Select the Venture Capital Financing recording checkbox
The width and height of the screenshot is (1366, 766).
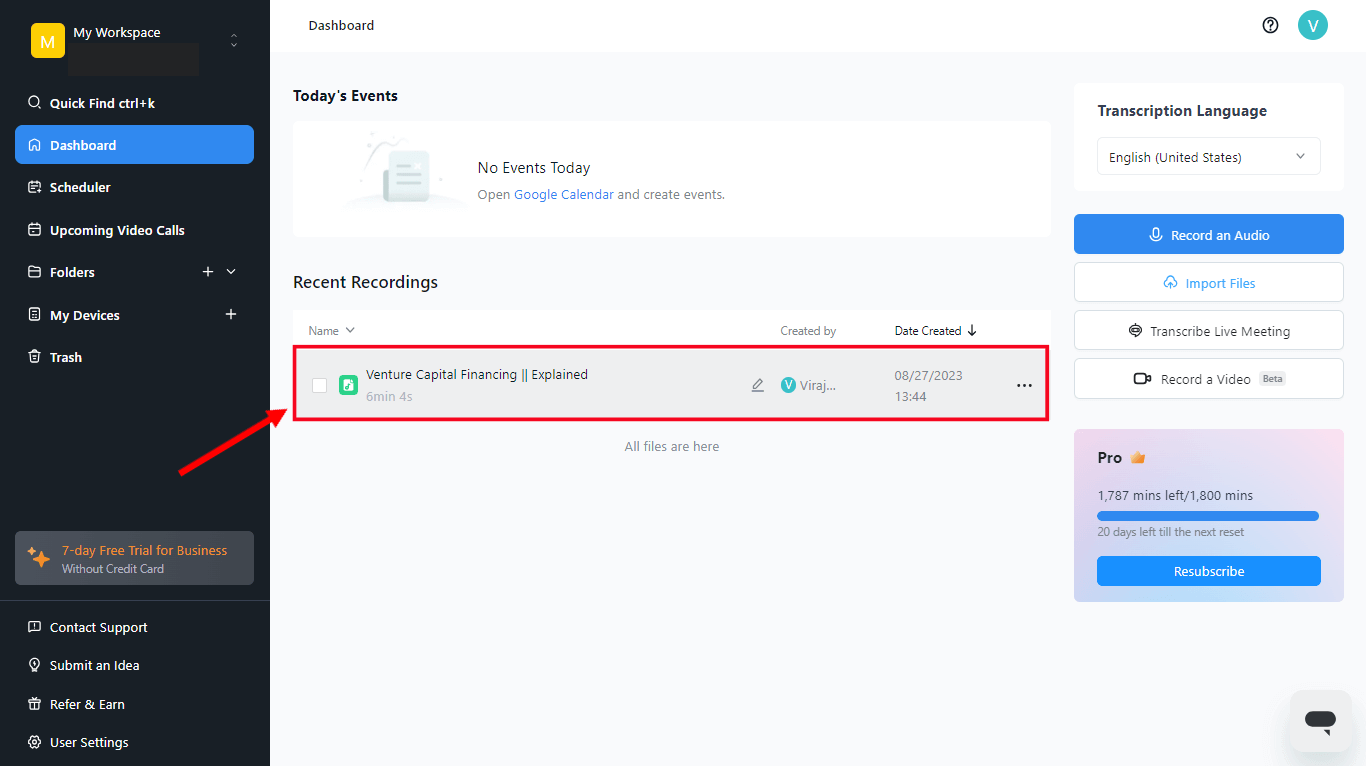tap(319, 385)
